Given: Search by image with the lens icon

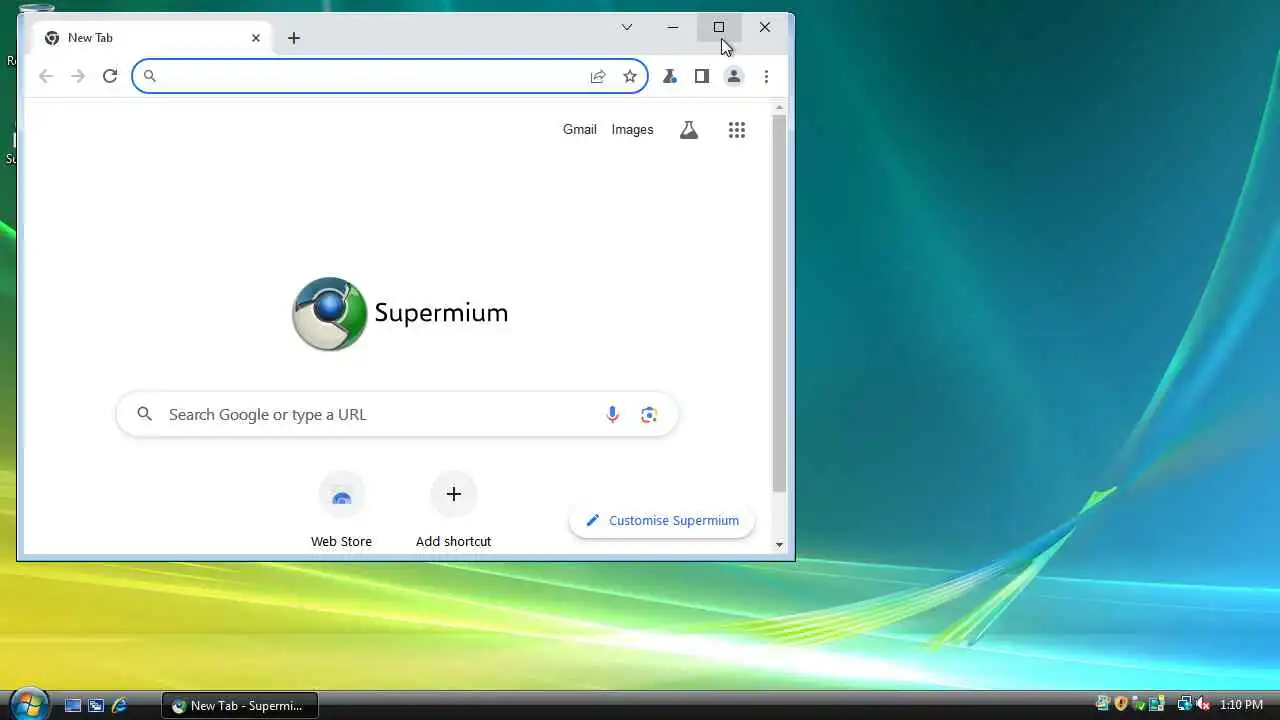Looking at the screenshot, I should (x=649, y=414).
